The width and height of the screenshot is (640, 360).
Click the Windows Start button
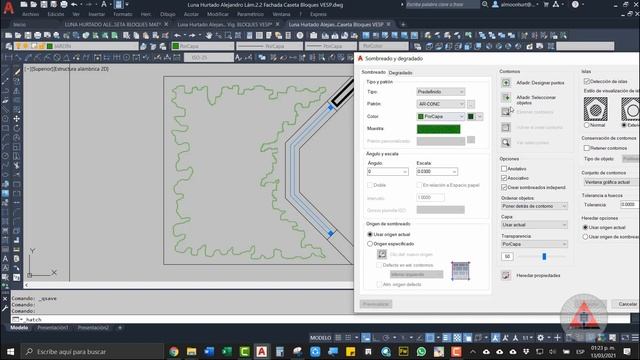[x=10, y=351]
